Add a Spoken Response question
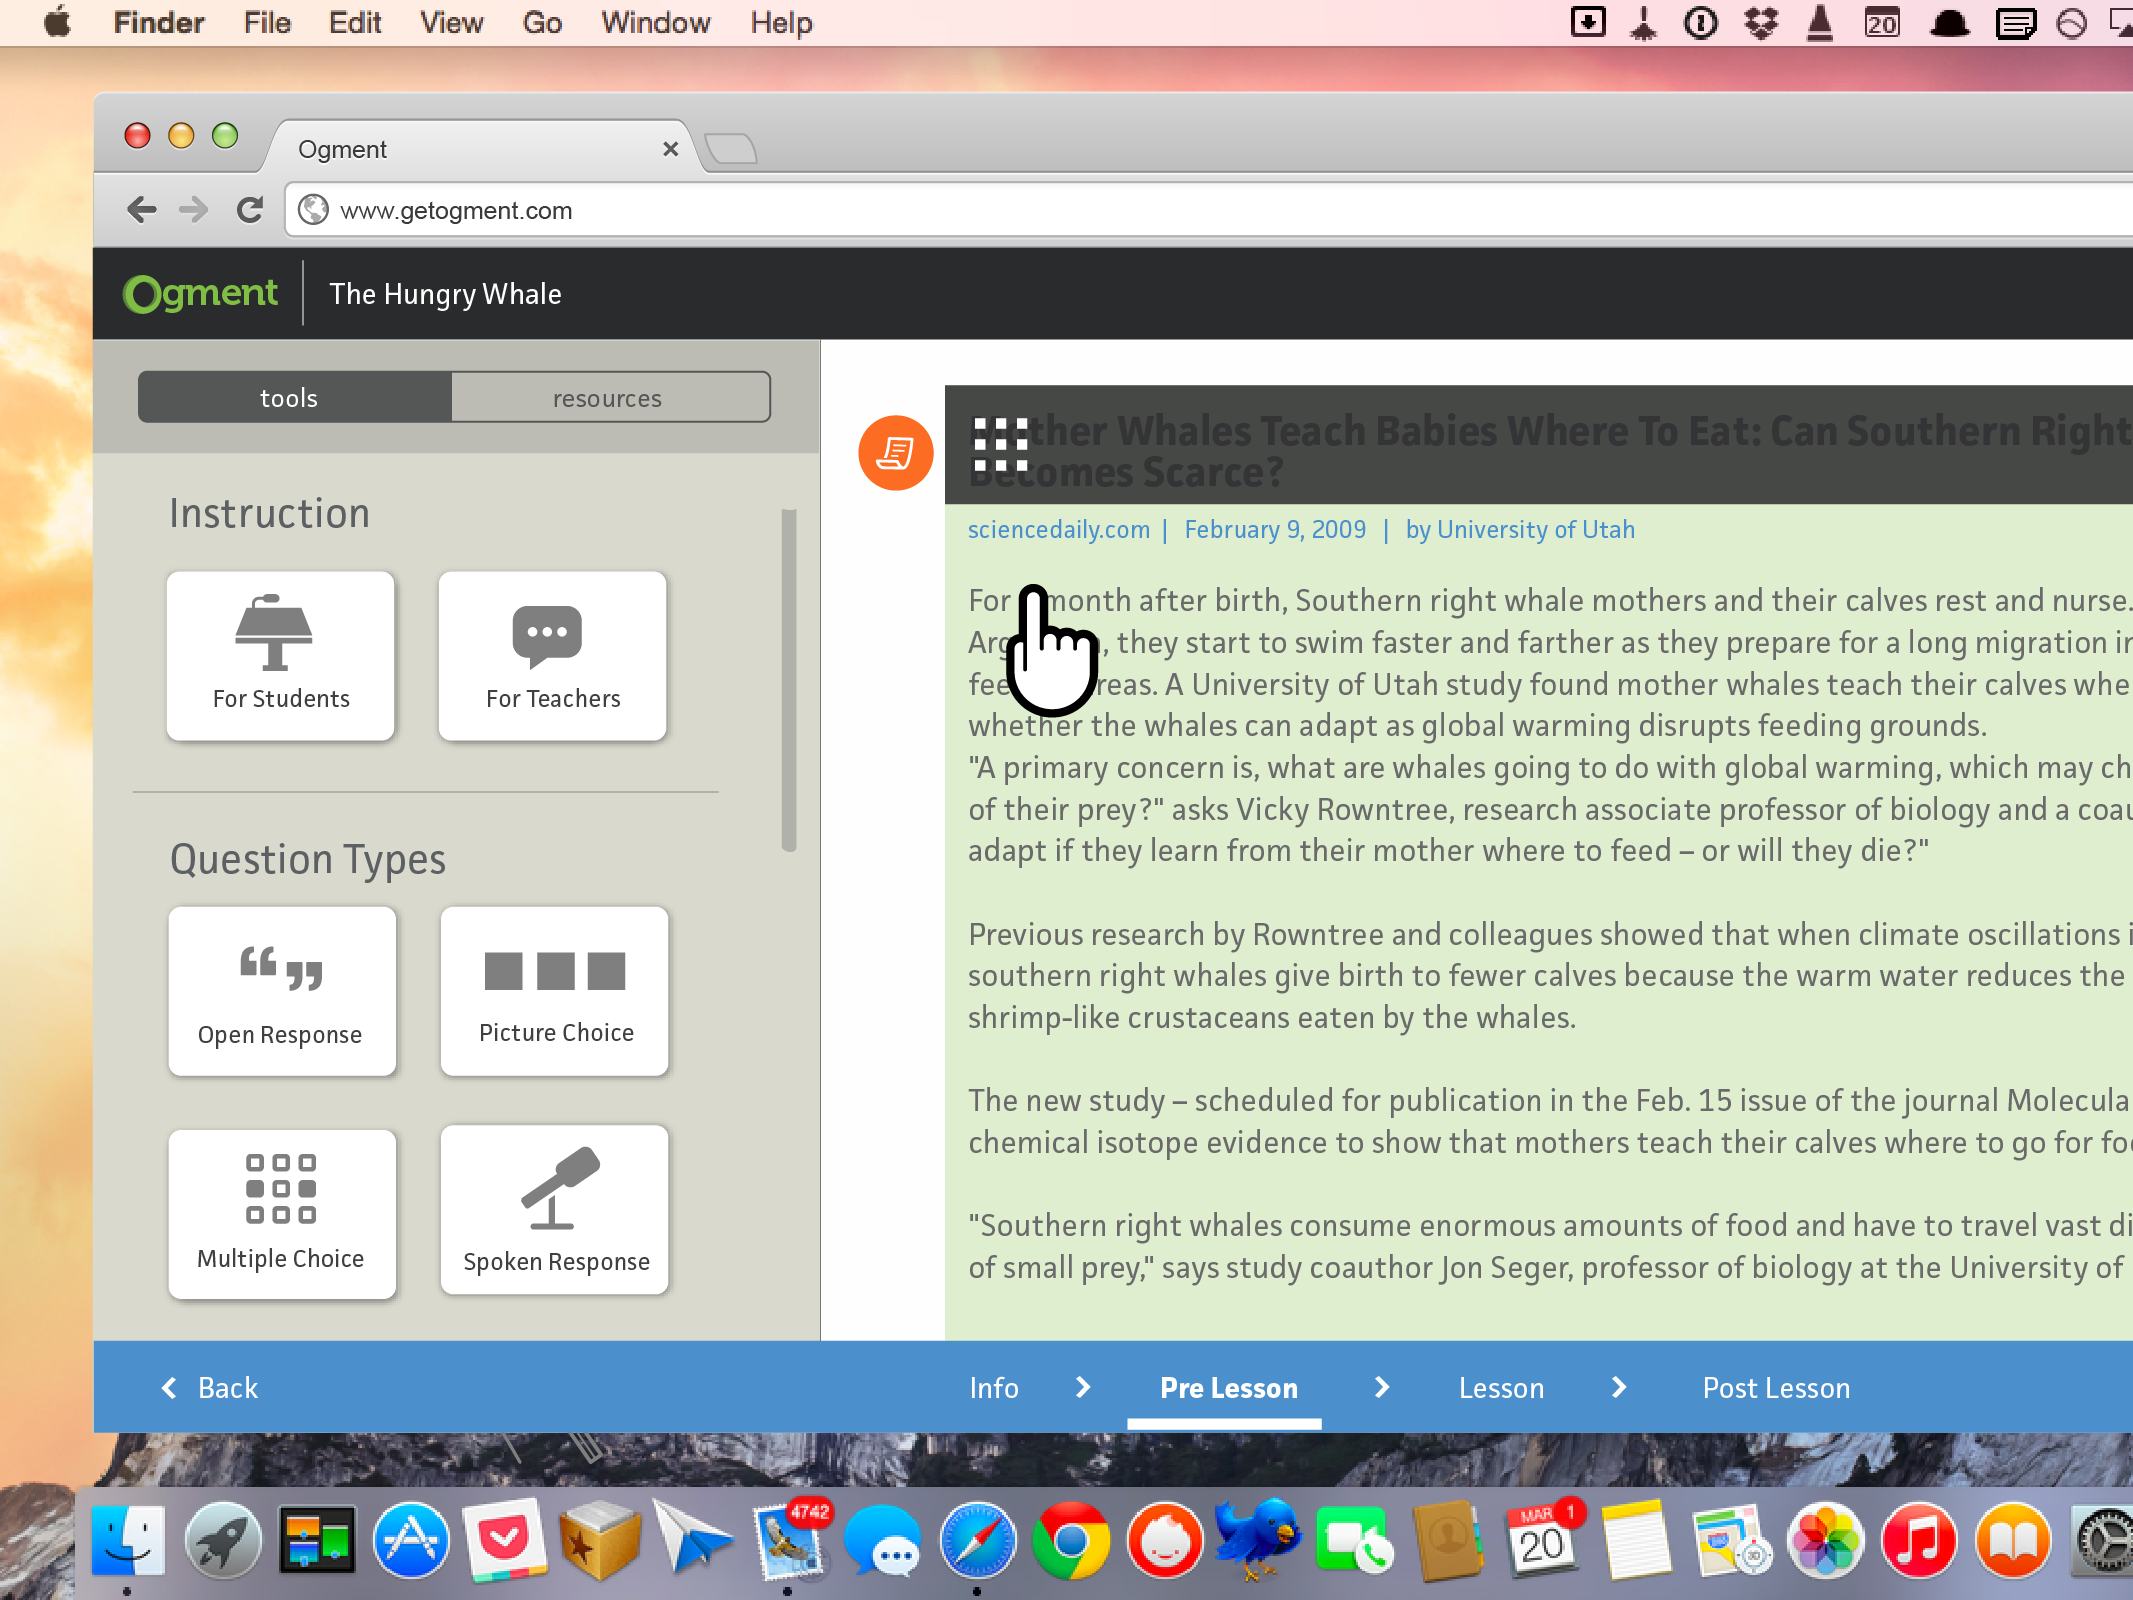Image resolution: width=2133 pixels, height=1600 pixels. (x=555, y=1210)
